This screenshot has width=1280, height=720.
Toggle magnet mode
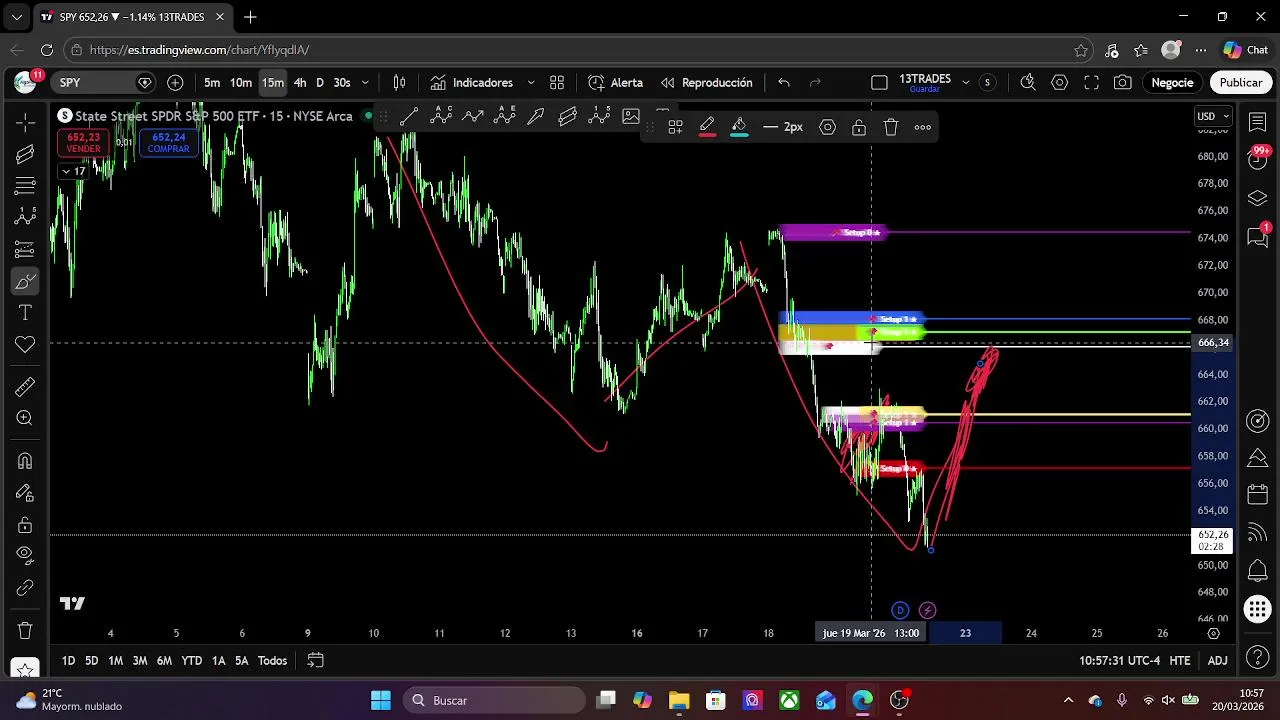[25, 461]
